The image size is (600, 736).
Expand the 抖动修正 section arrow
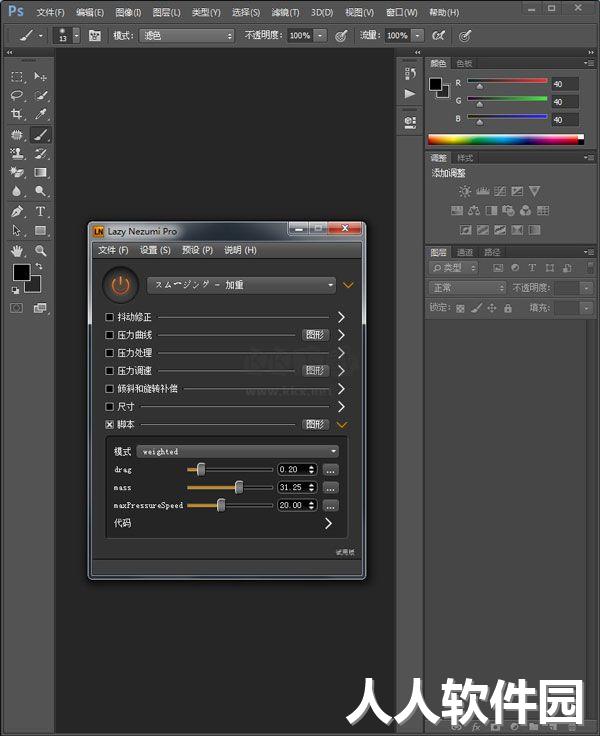click(x=341, y=317)
